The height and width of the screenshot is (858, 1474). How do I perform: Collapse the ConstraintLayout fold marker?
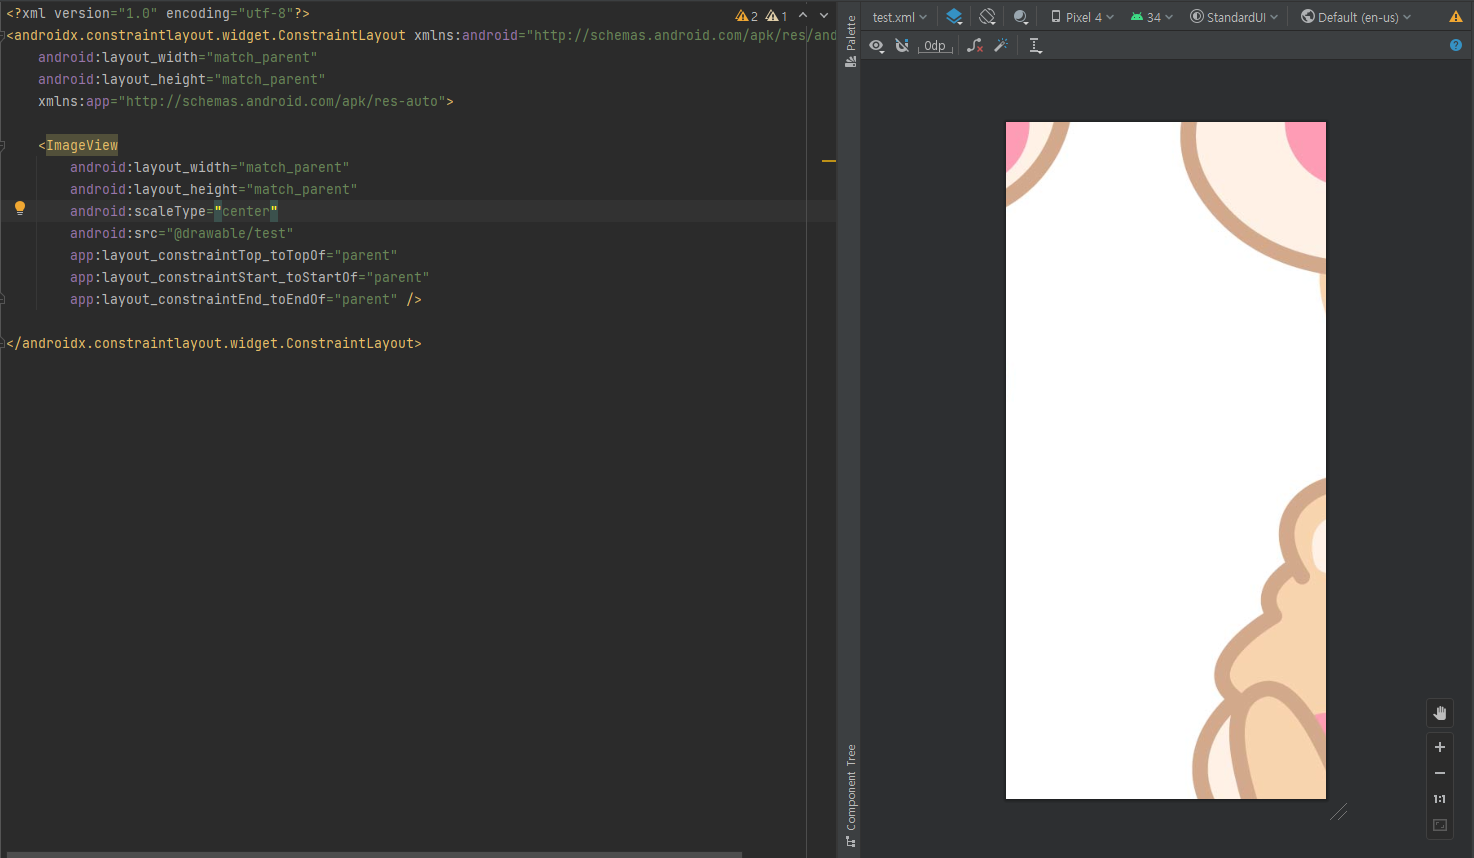tap(3, 35)
